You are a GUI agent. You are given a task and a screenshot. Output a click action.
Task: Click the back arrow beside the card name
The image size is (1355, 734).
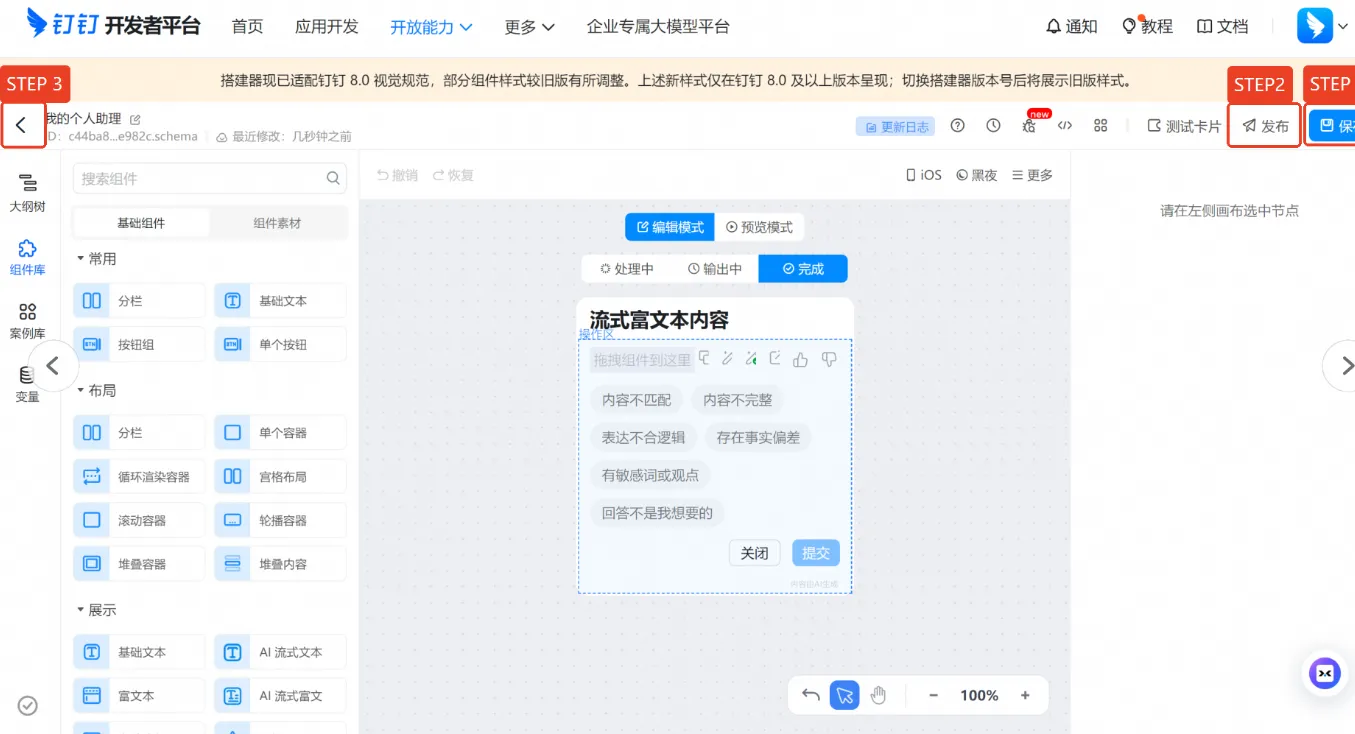[21, 126]
